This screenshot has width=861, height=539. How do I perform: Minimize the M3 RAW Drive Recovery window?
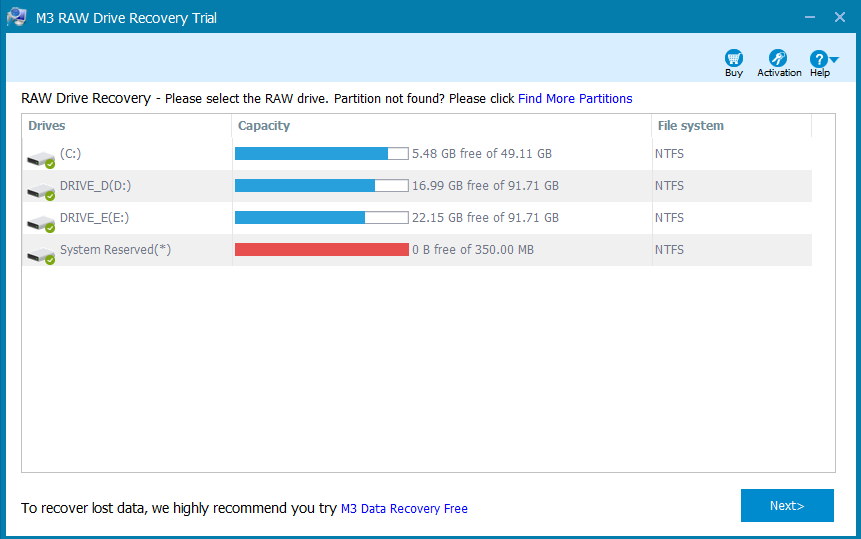tap(810, 17)
